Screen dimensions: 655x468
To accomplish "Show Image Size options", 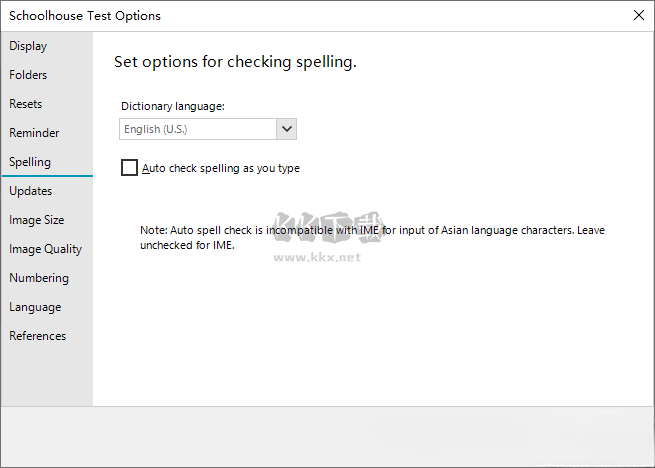I will [x=36, y=220].
